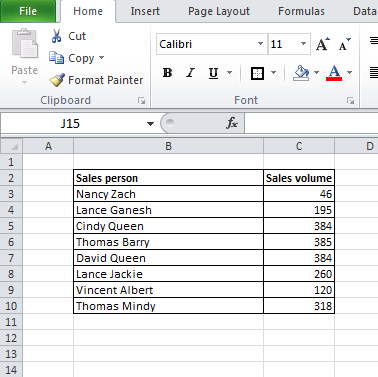Select row 1 header
Viewport: 378px width, 377px height.
click(x=11, y=162)
